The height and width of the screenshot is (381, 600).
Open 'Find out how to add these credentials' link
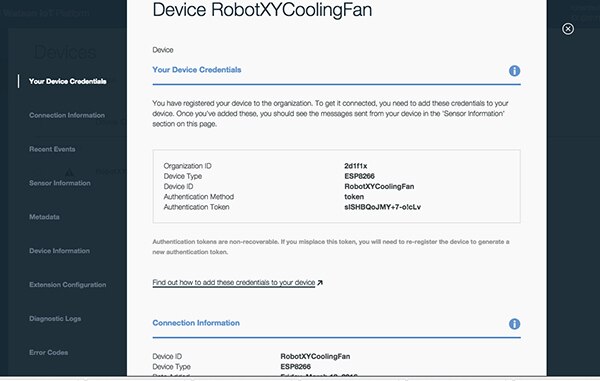click(234, 283)
